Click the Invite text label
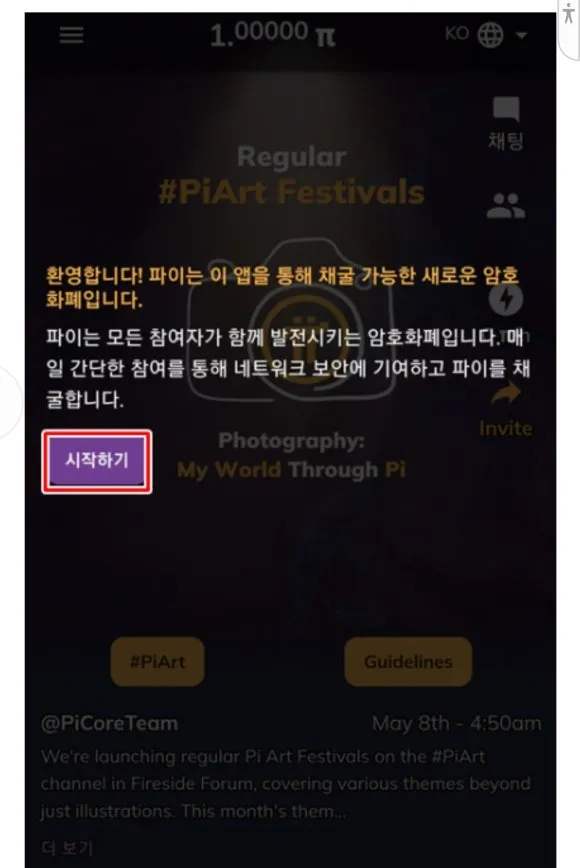Image resolution: width=580 pixels, height=868 pixels. (x=505, y=428)
